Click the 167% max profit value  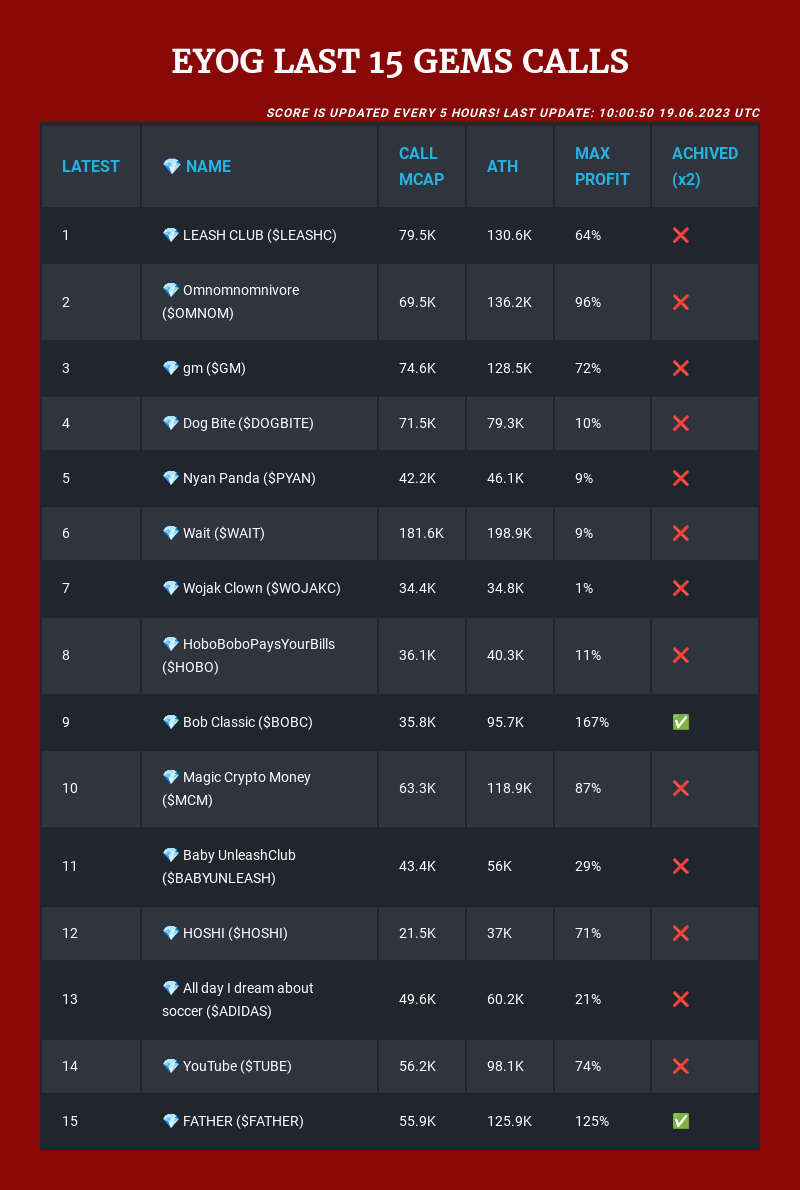[592, 722]
